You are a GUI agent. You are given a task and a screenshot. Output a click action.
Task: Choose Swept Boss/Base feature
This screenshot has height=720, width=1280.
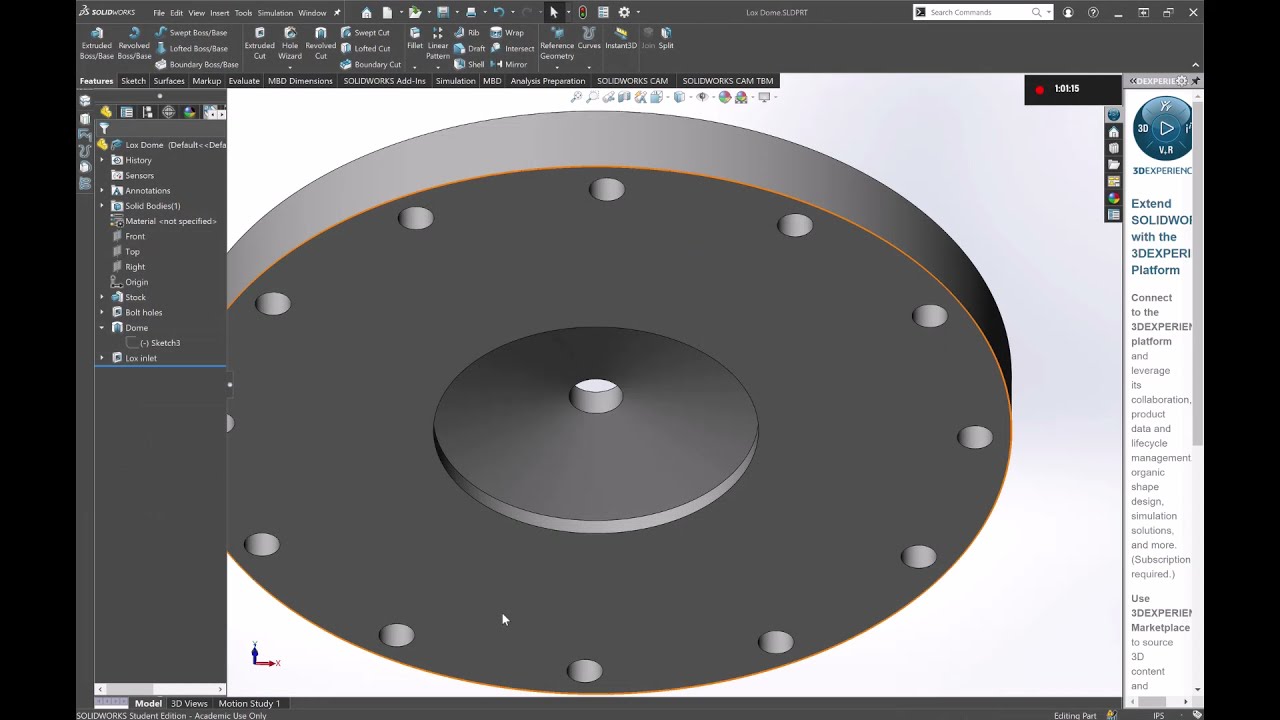tap(190, 32)
